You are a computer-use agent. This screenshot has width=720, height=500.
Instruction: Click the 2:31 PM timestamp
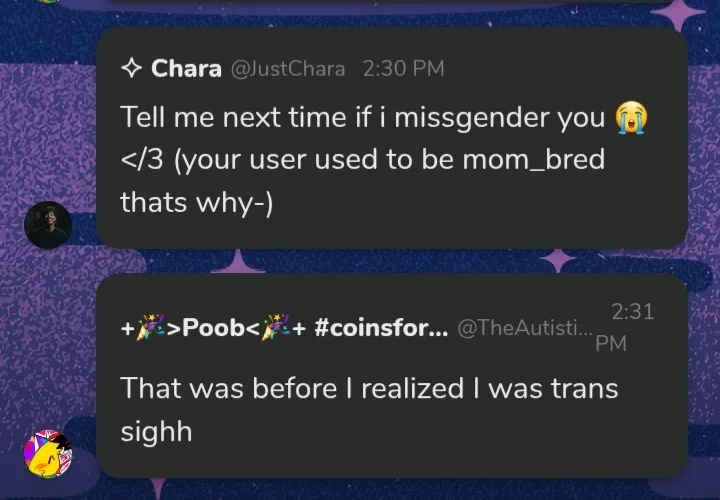click(x=625, y=327)
